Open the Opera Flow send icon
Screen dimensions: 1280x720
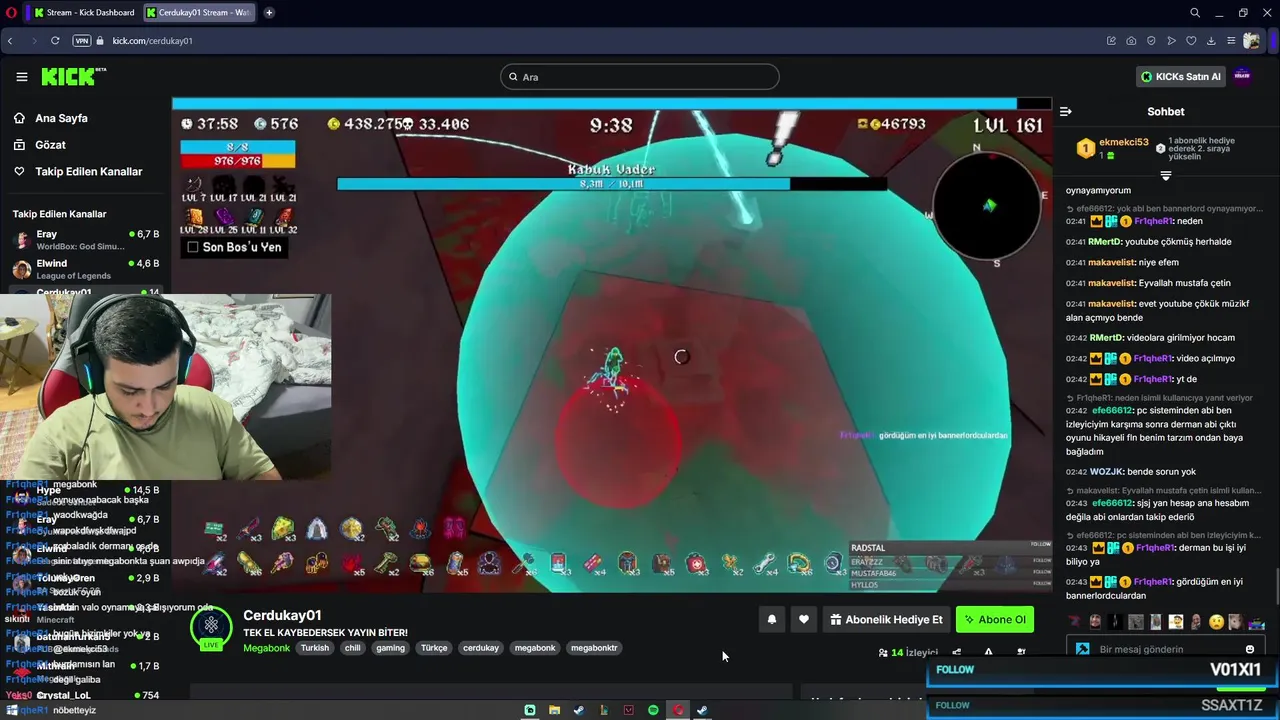pyautogui.click(x=1171, y=41)
